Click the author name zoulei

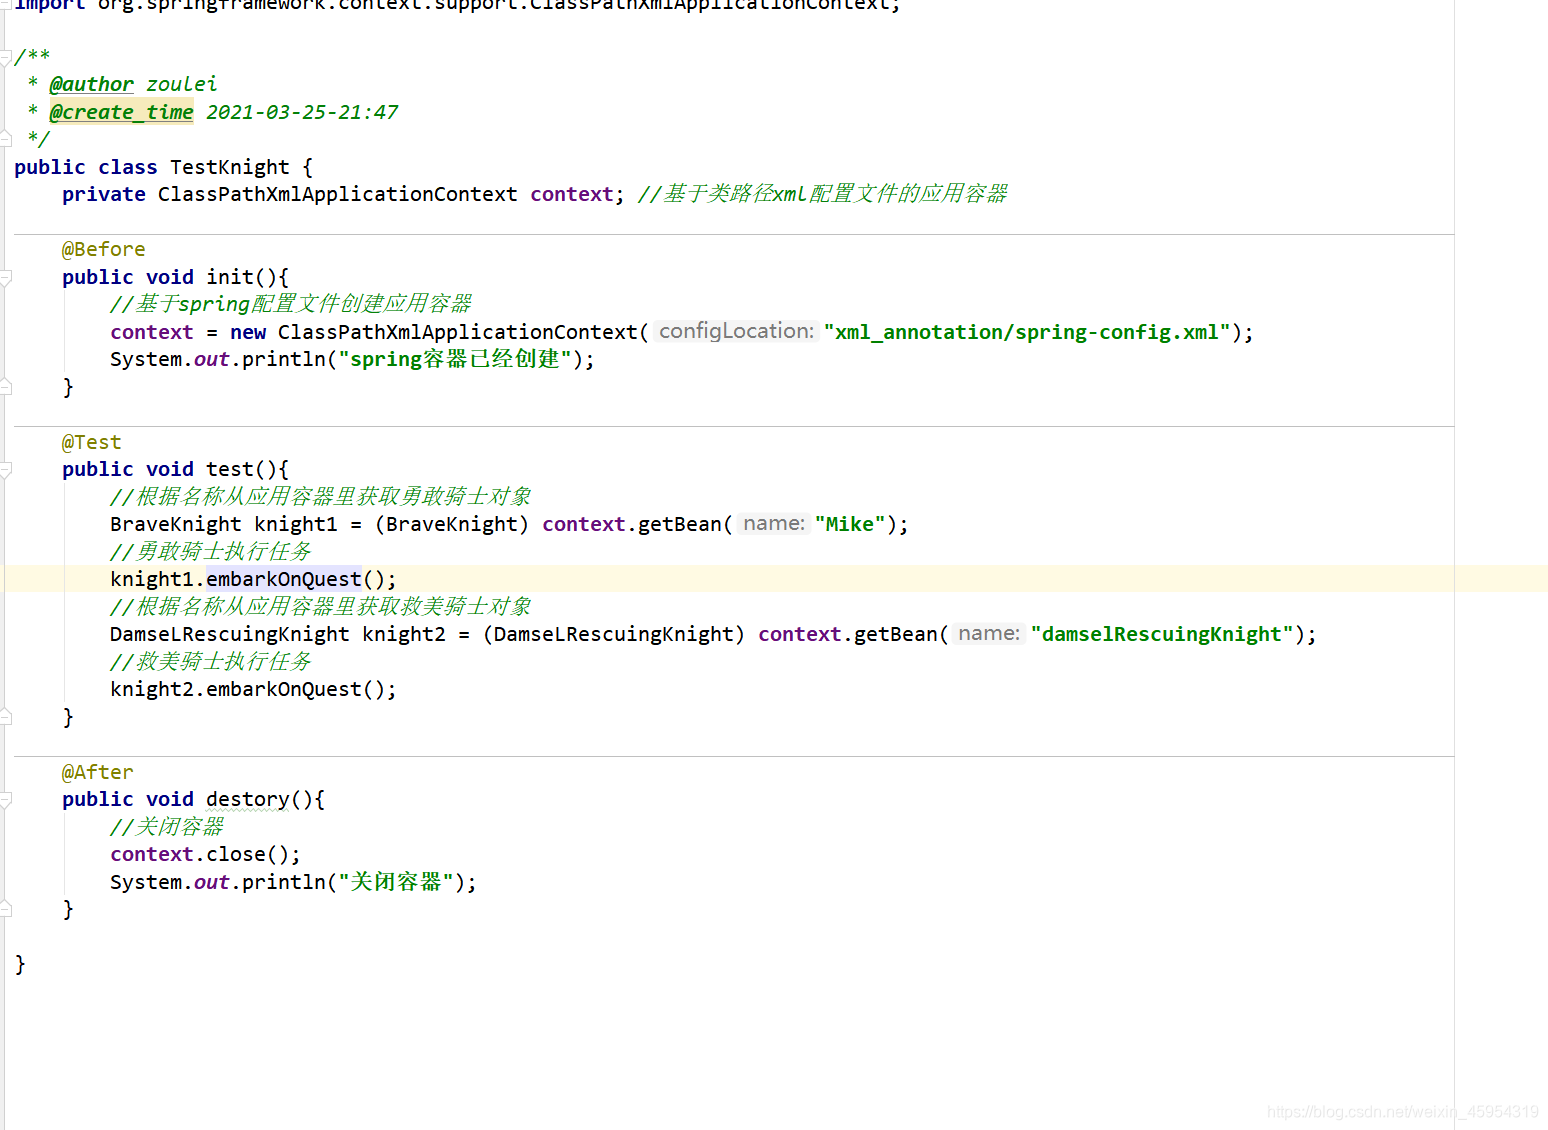pyautogui.click(x=182, y=84)
